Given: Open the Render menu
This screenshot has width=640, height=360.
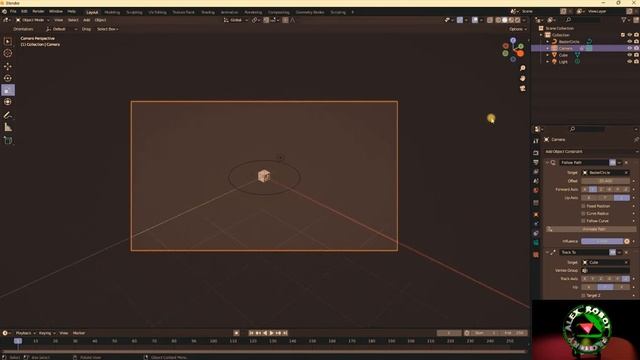Looking at the screenshot, I should click(38, 11).
